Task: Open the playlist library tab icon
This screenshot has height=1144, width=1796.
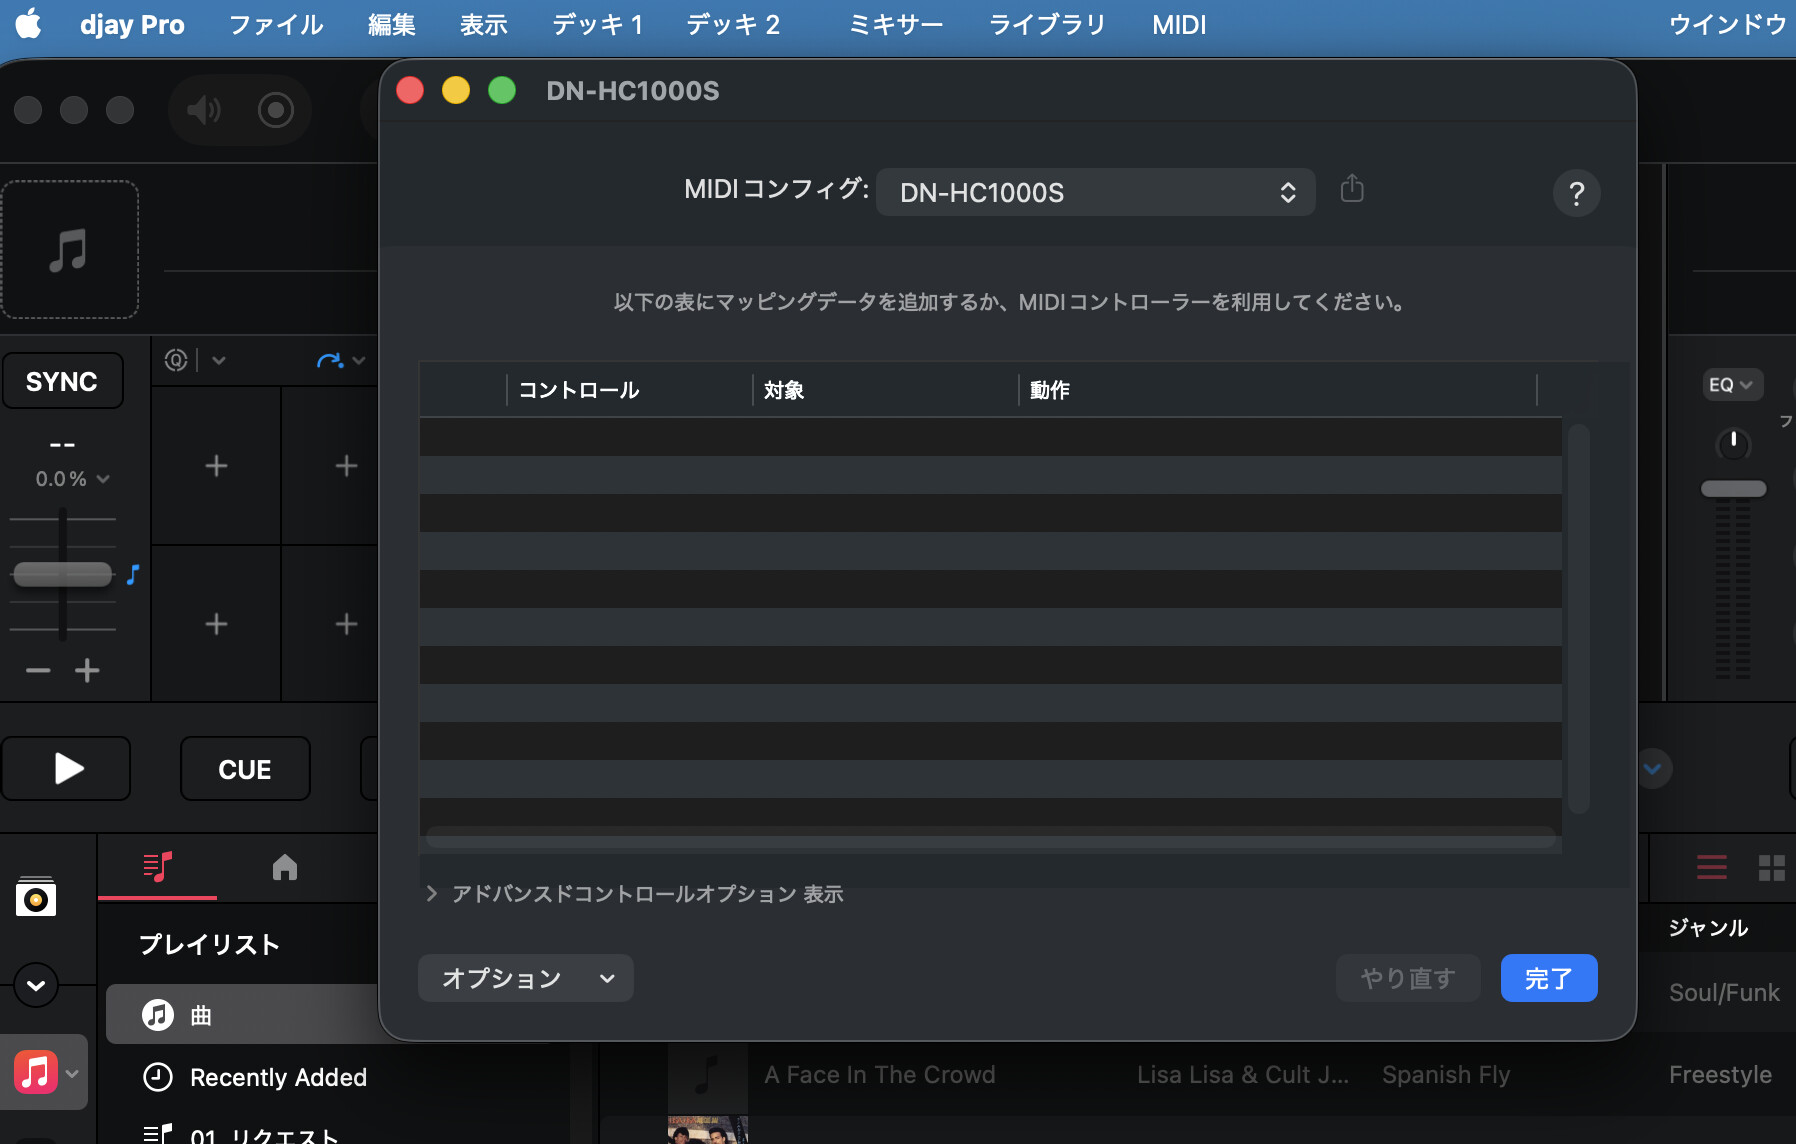Action: (x=157, y=867)
